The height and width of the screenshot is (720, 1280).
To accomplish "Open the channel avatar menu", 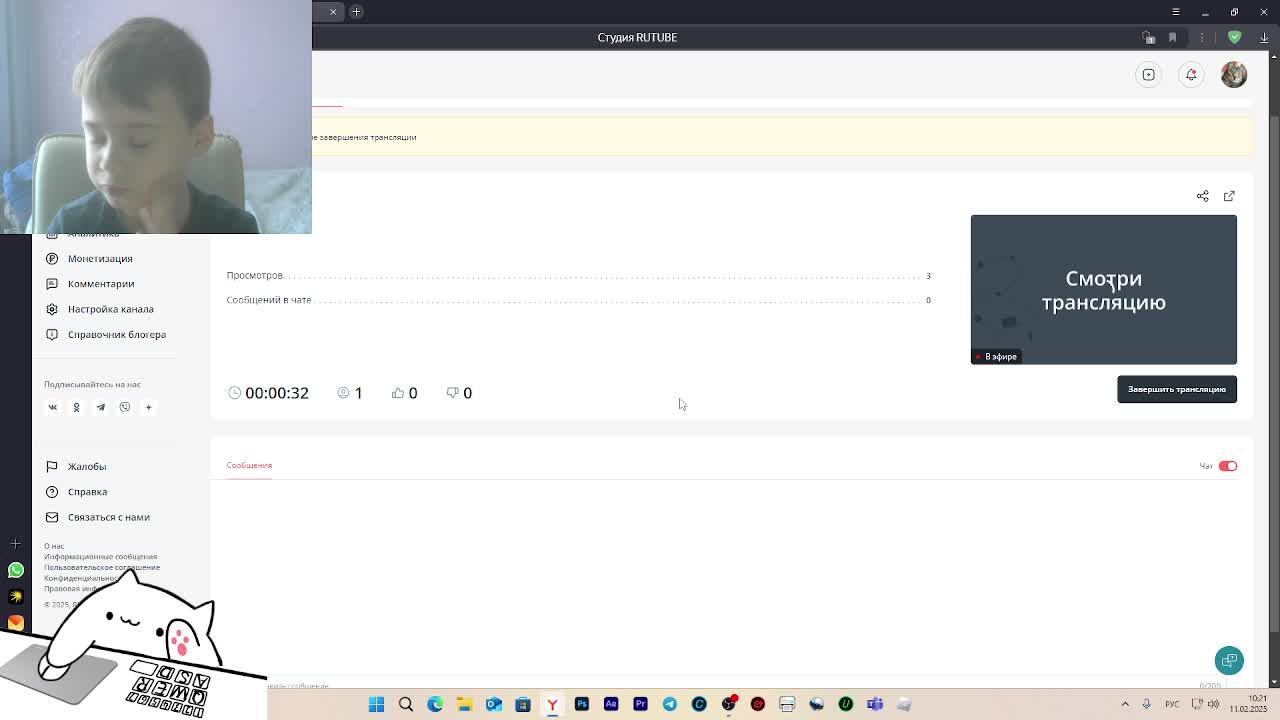I will (1234, 75).
